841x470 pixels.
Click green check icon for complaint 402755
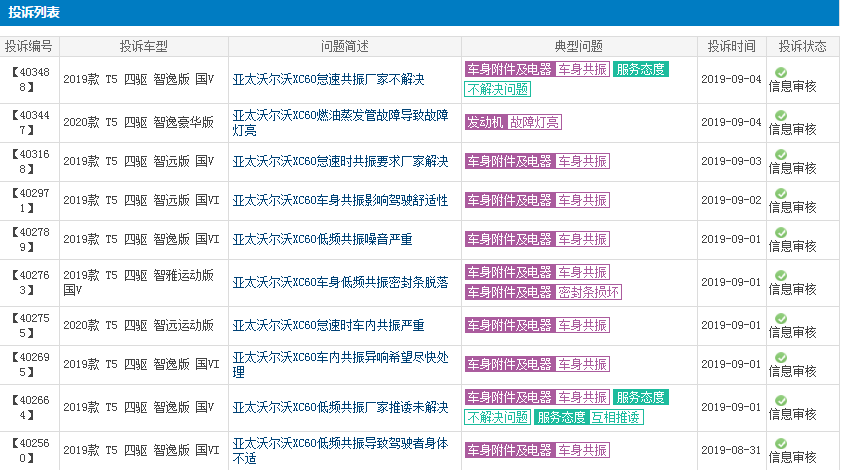pyautogui.click(x=781, y=318)
